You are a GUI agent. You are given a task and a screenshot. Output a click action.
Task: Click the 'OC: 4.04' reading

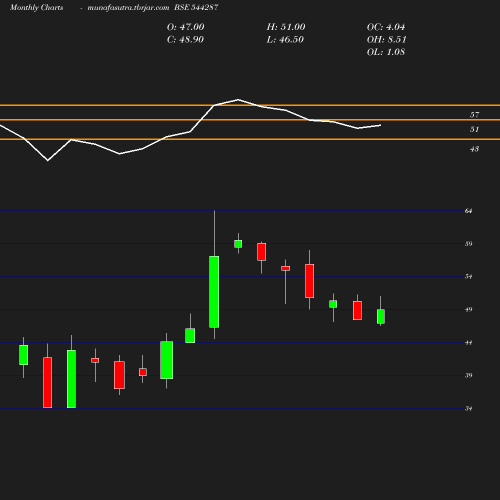pos(386,27)
